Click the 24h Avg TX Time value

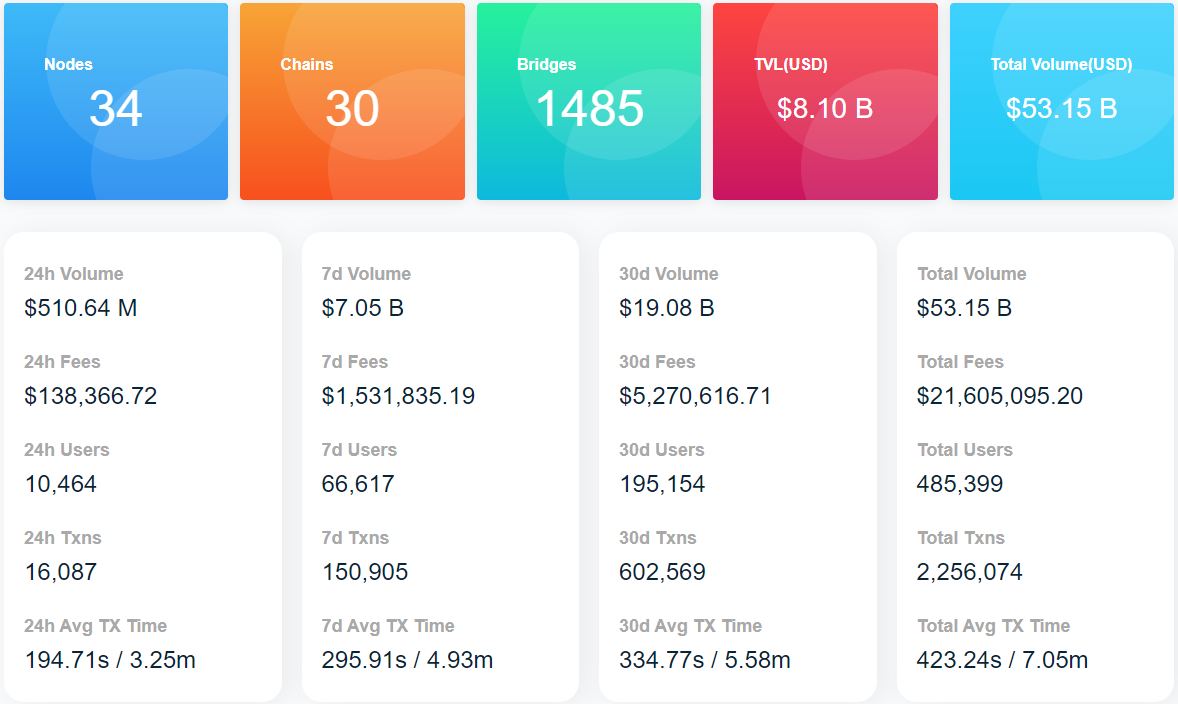(110, 660)
